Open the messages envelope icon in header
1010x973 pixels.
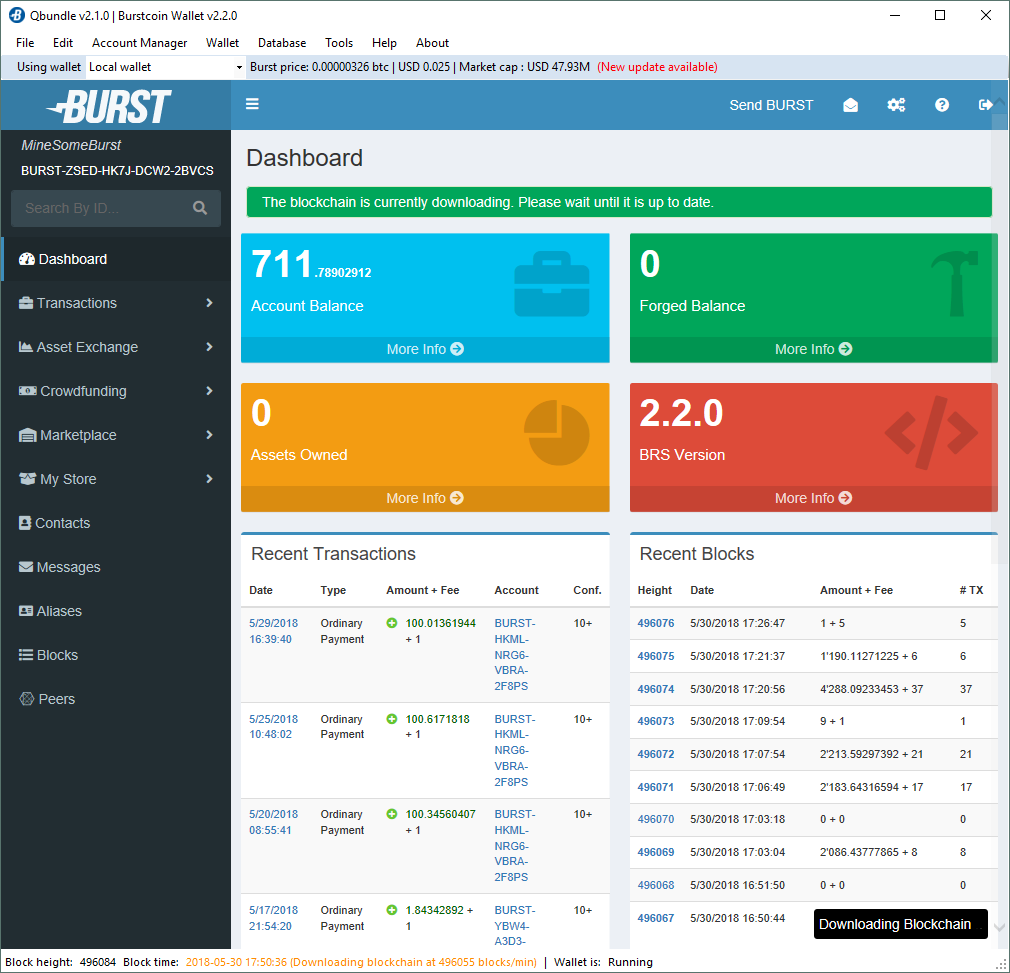click(x=850, y=105)
